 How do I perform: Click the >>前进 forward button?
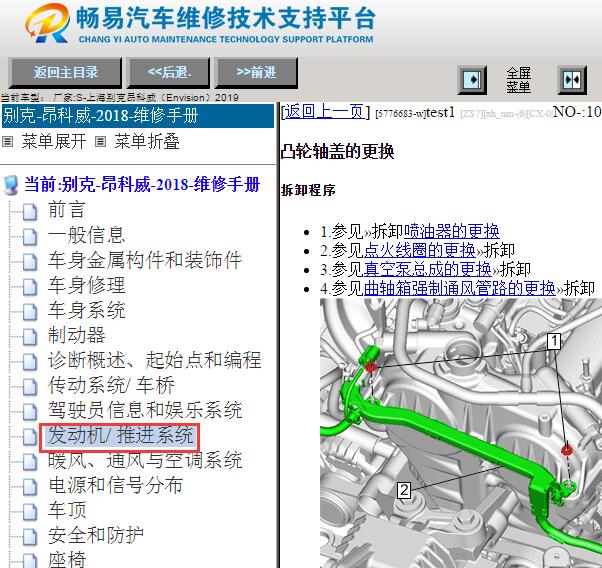[256, 73]
